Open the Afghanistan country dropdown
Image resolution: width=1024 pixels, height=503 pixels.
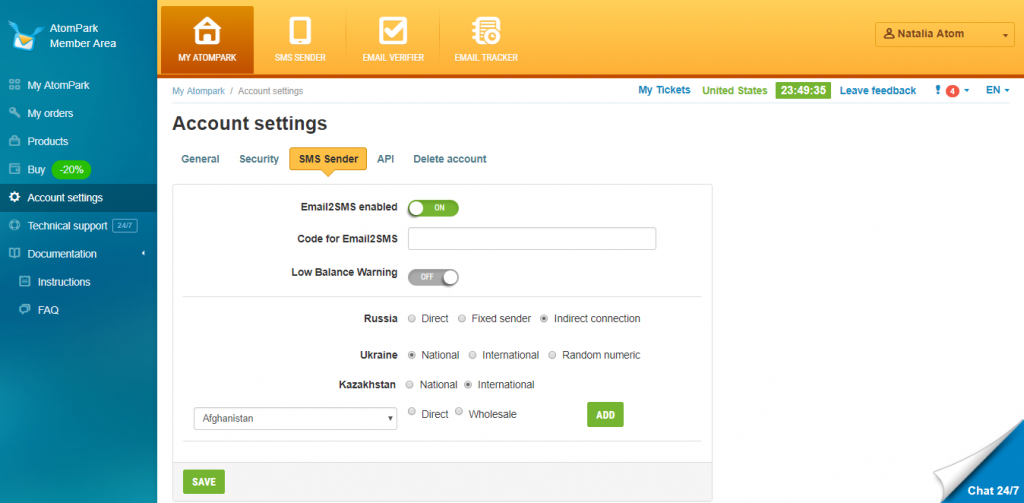pos(295,418)
